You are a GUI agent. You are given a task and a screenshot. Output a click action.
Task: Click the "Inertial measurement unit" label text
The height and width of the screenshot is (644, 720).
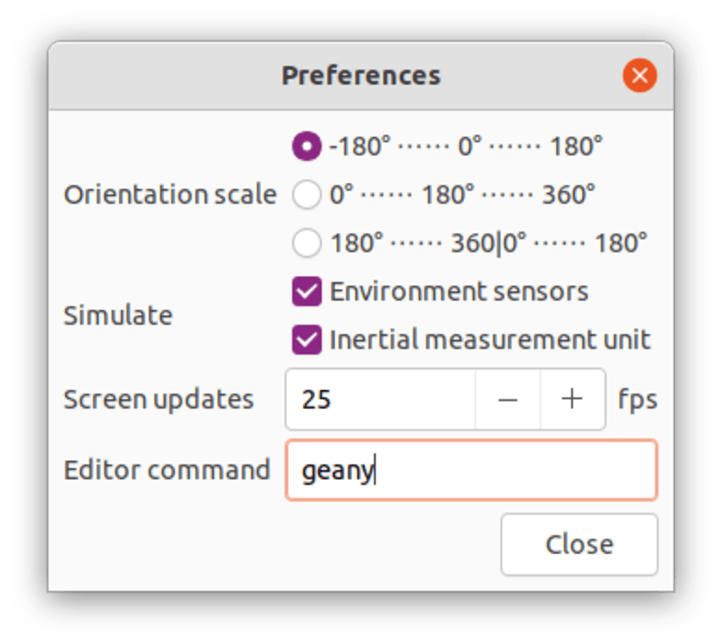coord(490,339)
